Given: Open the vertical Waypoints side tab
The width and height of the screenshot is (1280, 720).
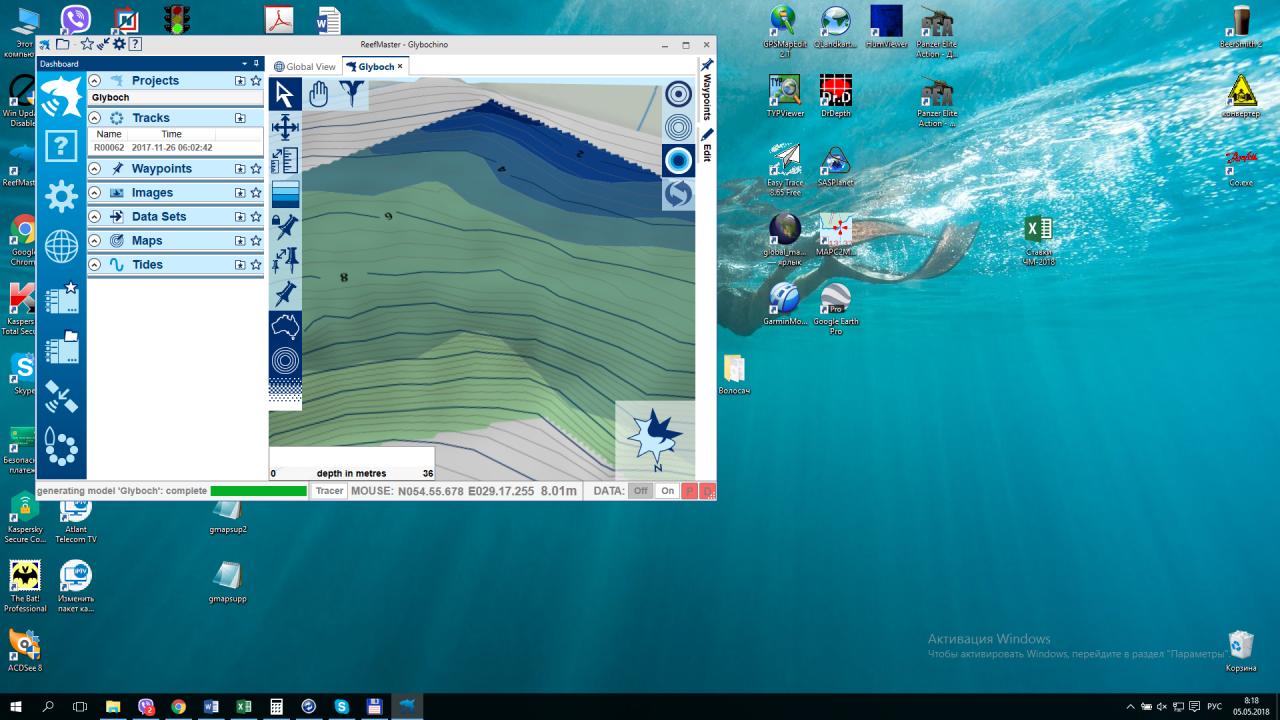Looking at the screenshot, I should [x=707, y=90].
